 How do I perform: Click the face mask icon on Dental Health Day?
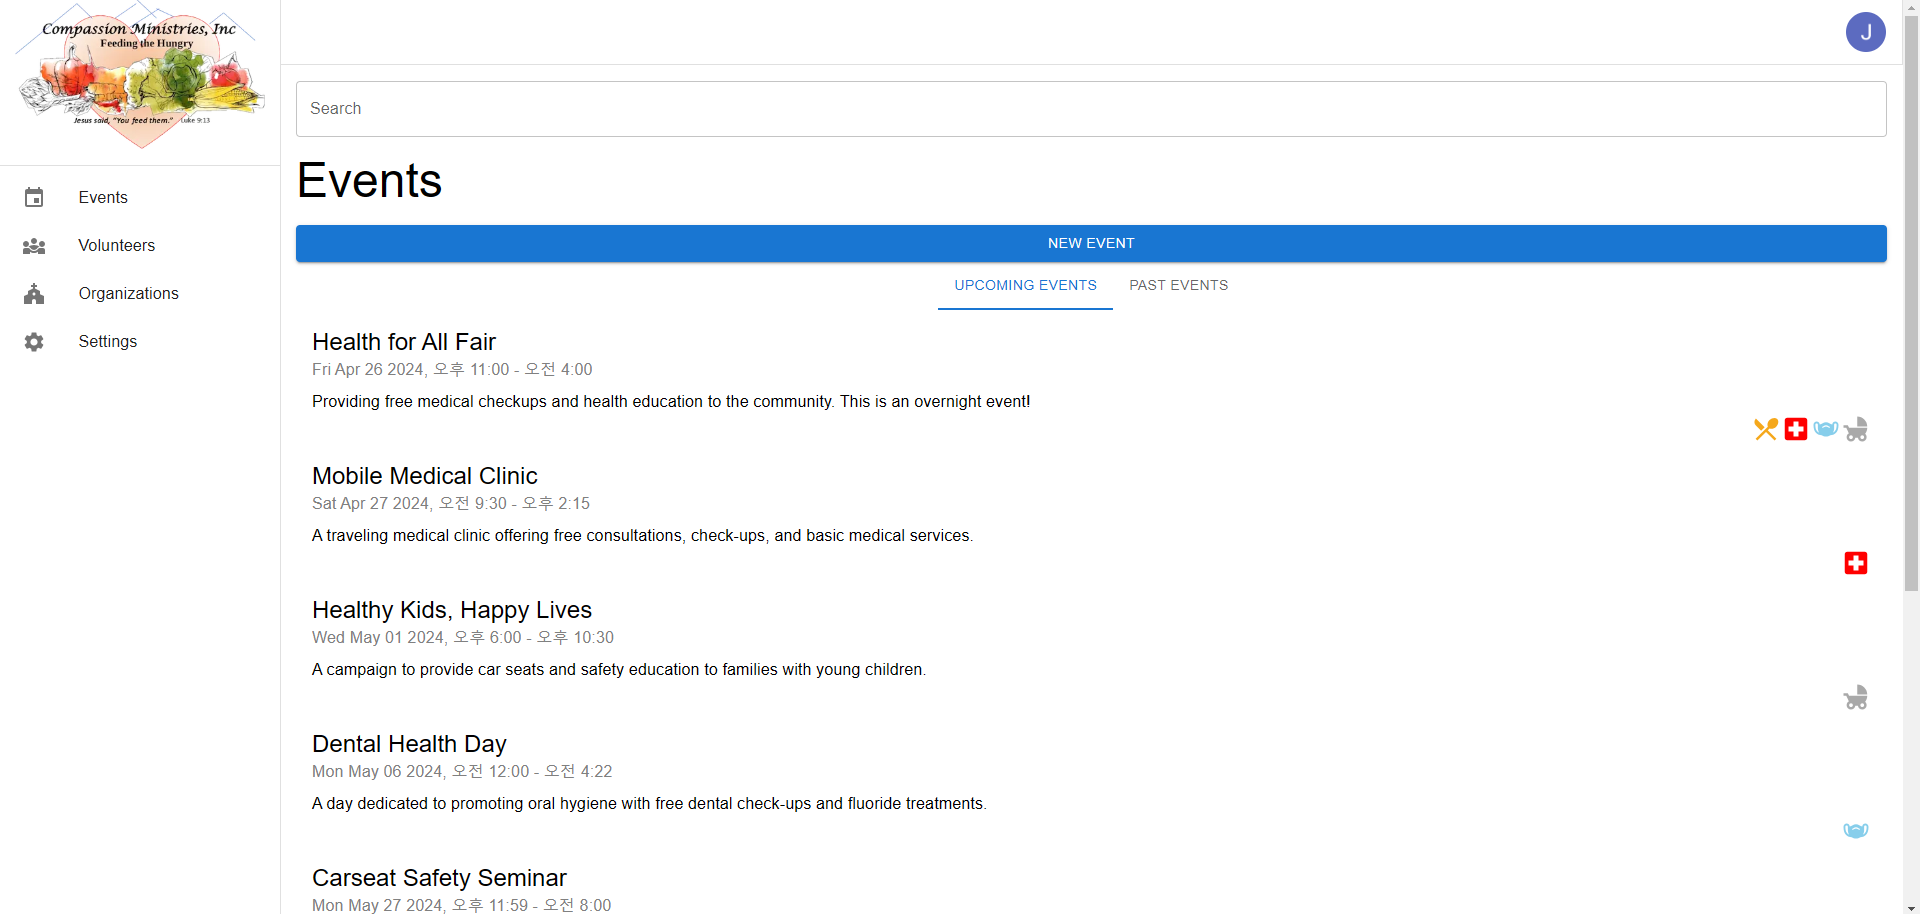coord(1856,831)
